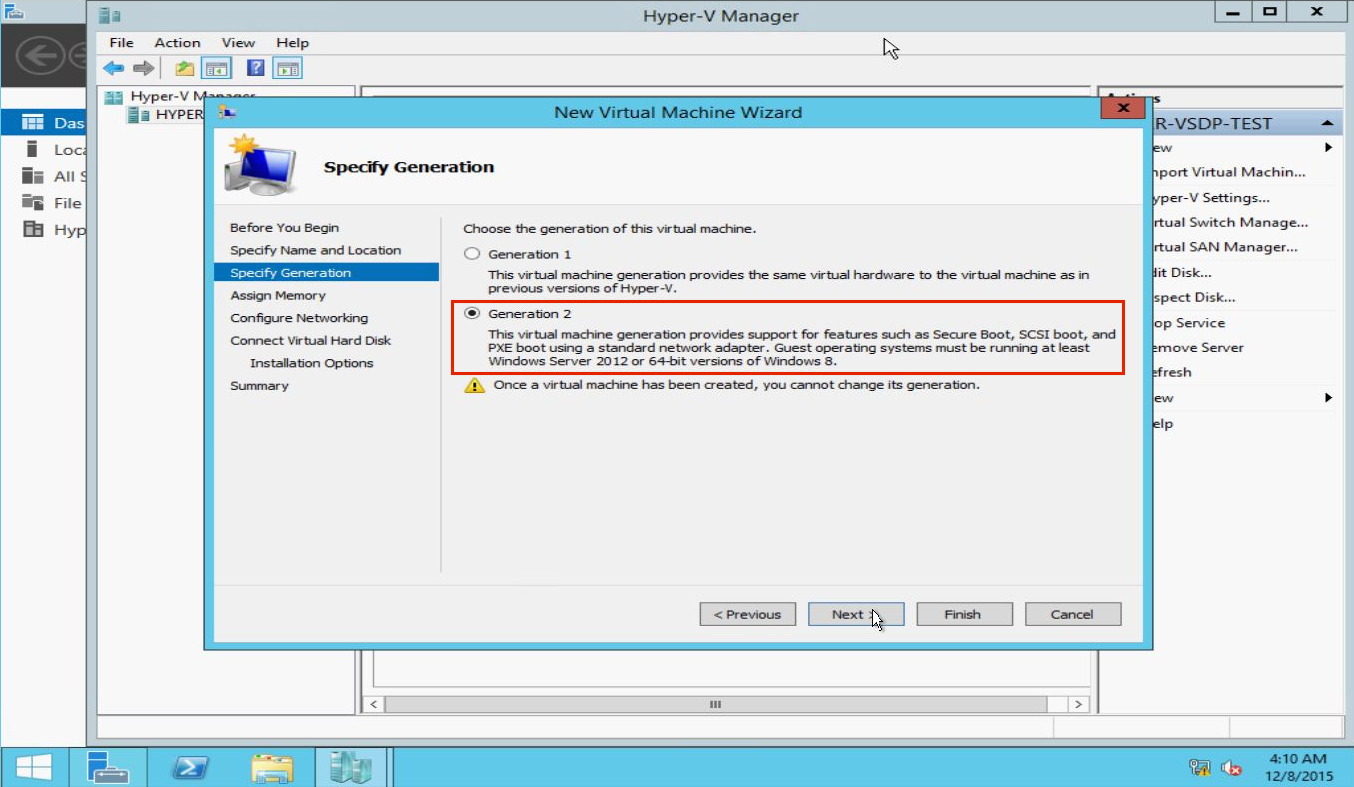Click the network status tray icon
The image size is (1354, 787).
tap(1199, 768)
